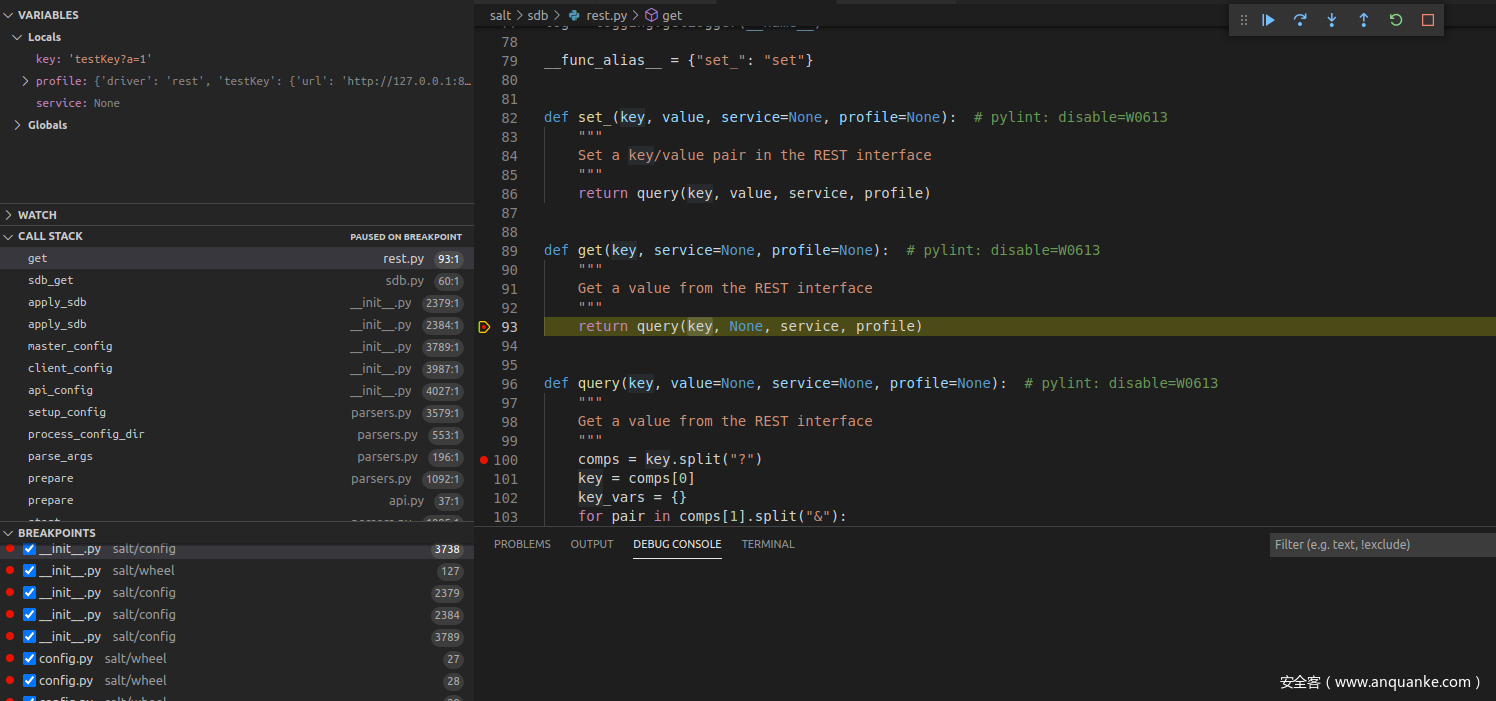Expand the profile variable in Locals

point(25,81)
